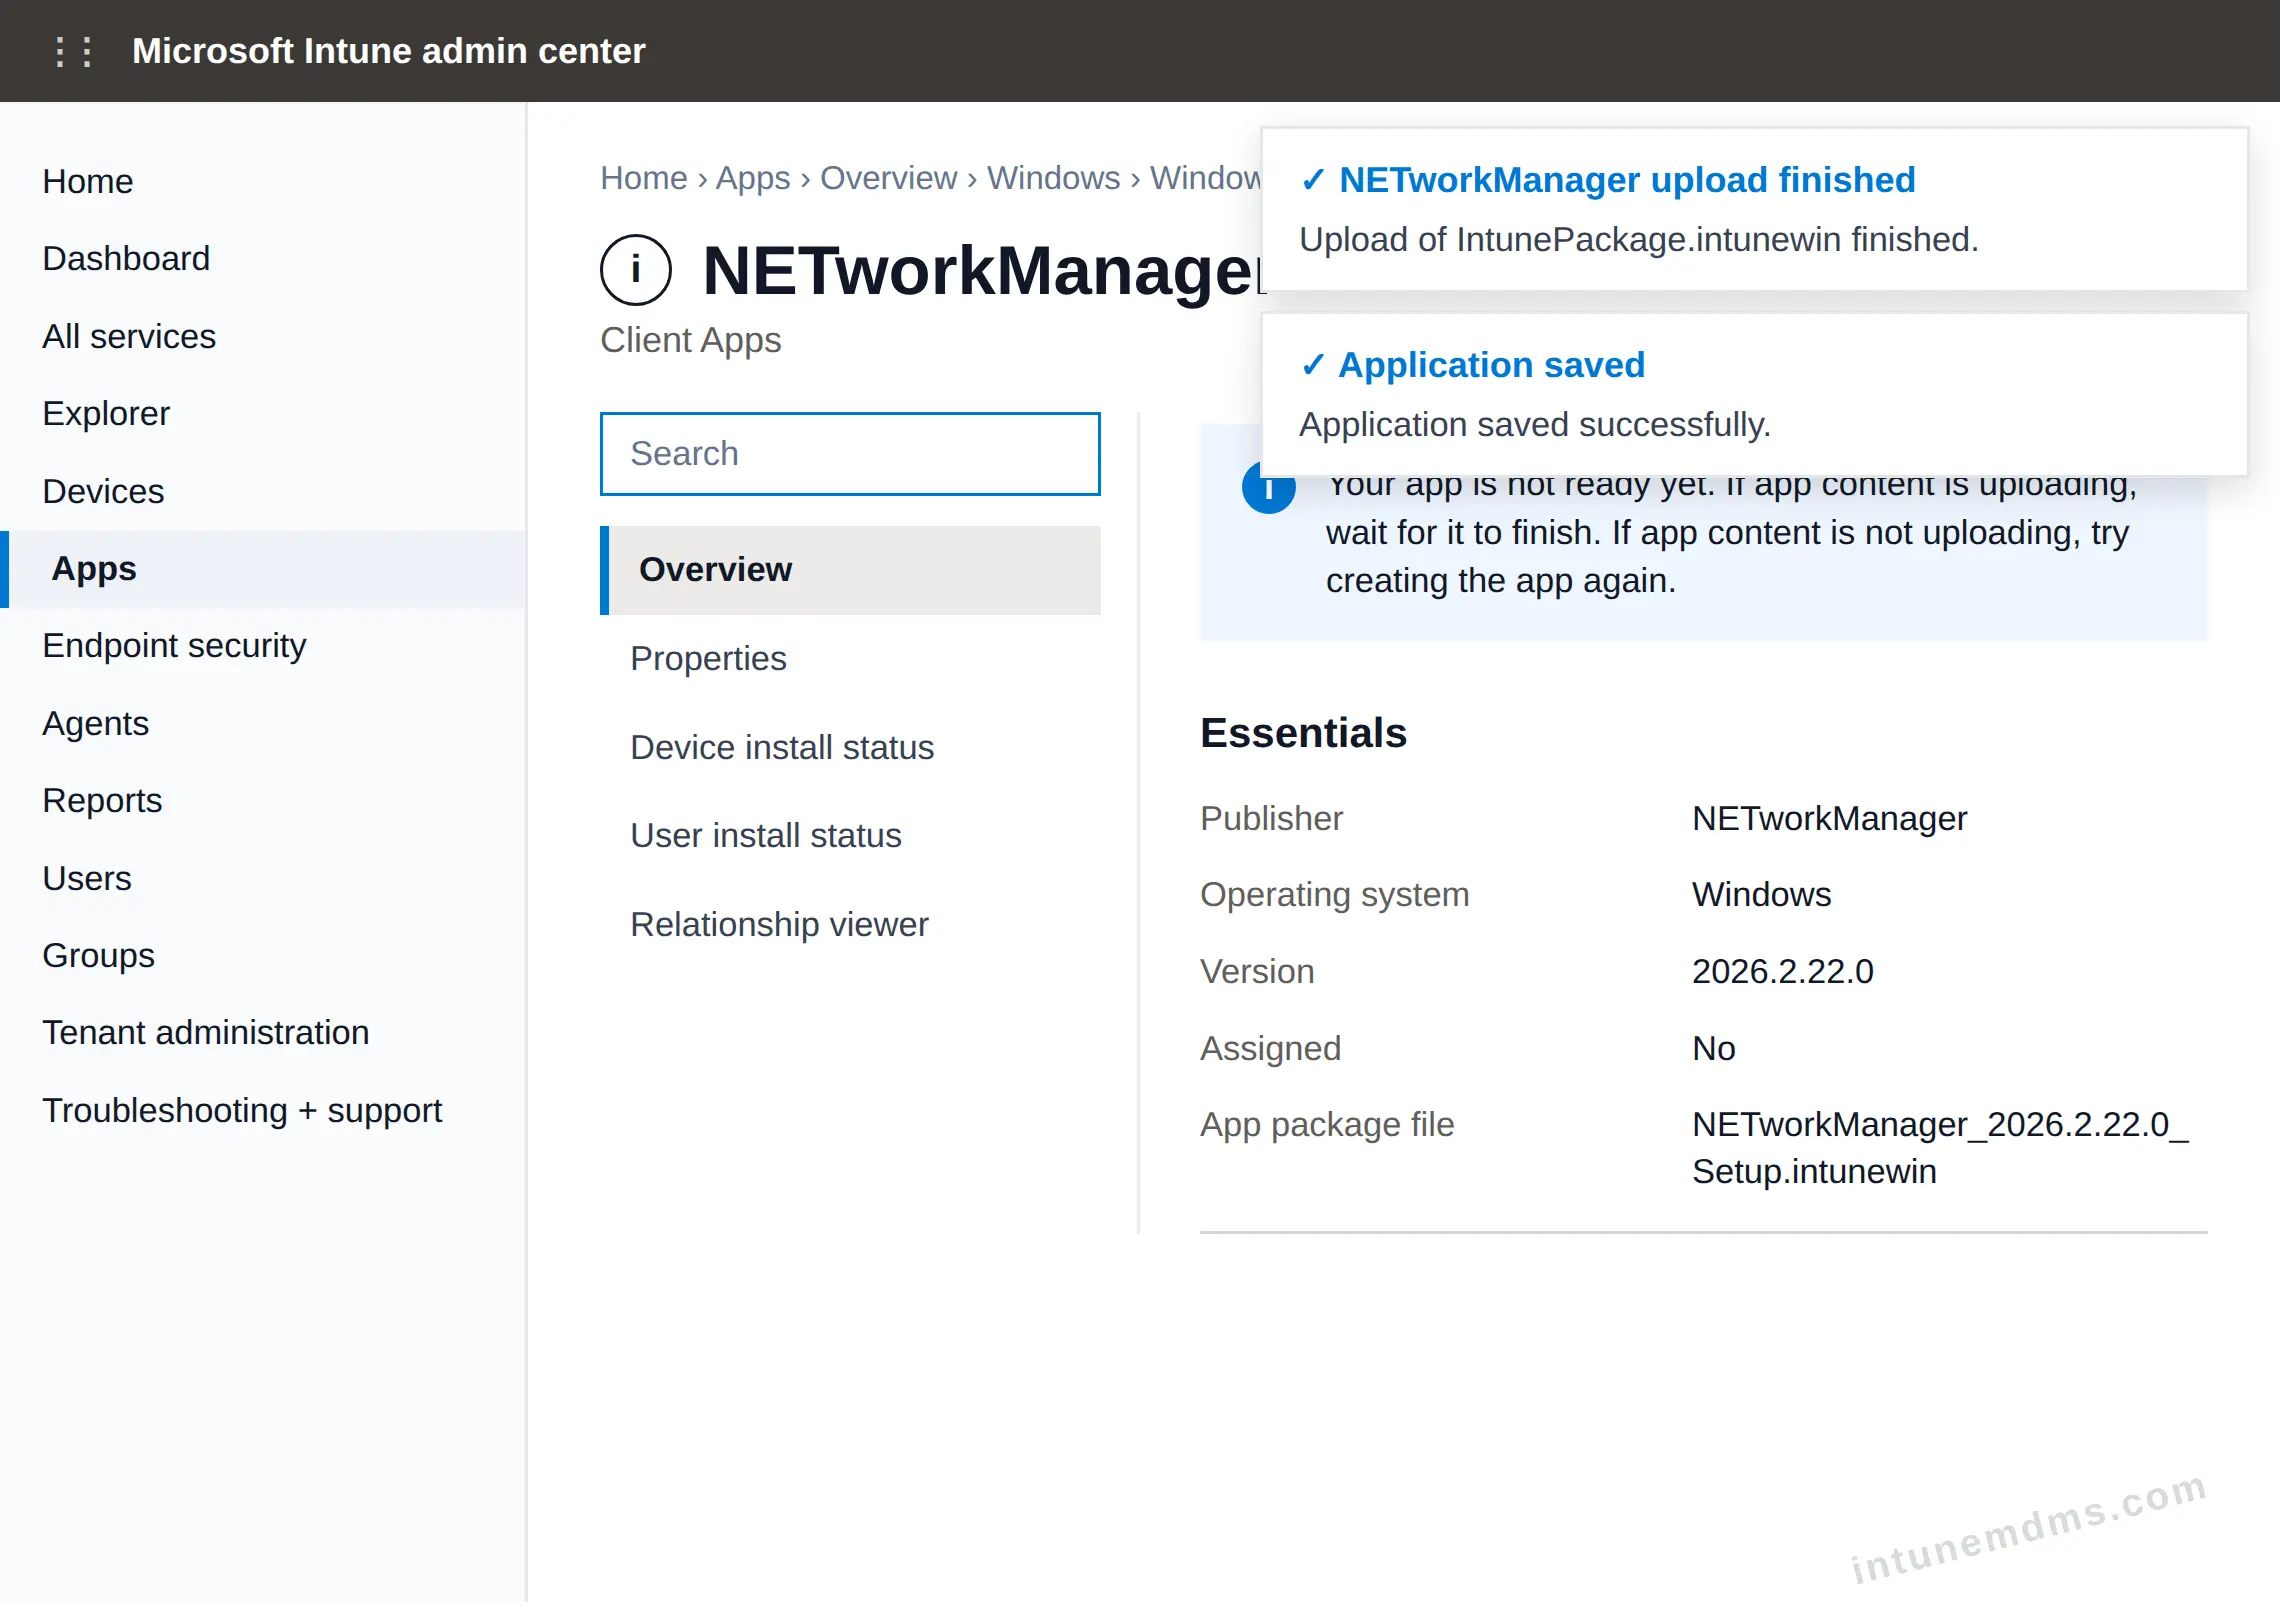Screen dimensions: 2280x1602
Task: Click the blue info icon in the banner
Action: tap(1268, 488)
